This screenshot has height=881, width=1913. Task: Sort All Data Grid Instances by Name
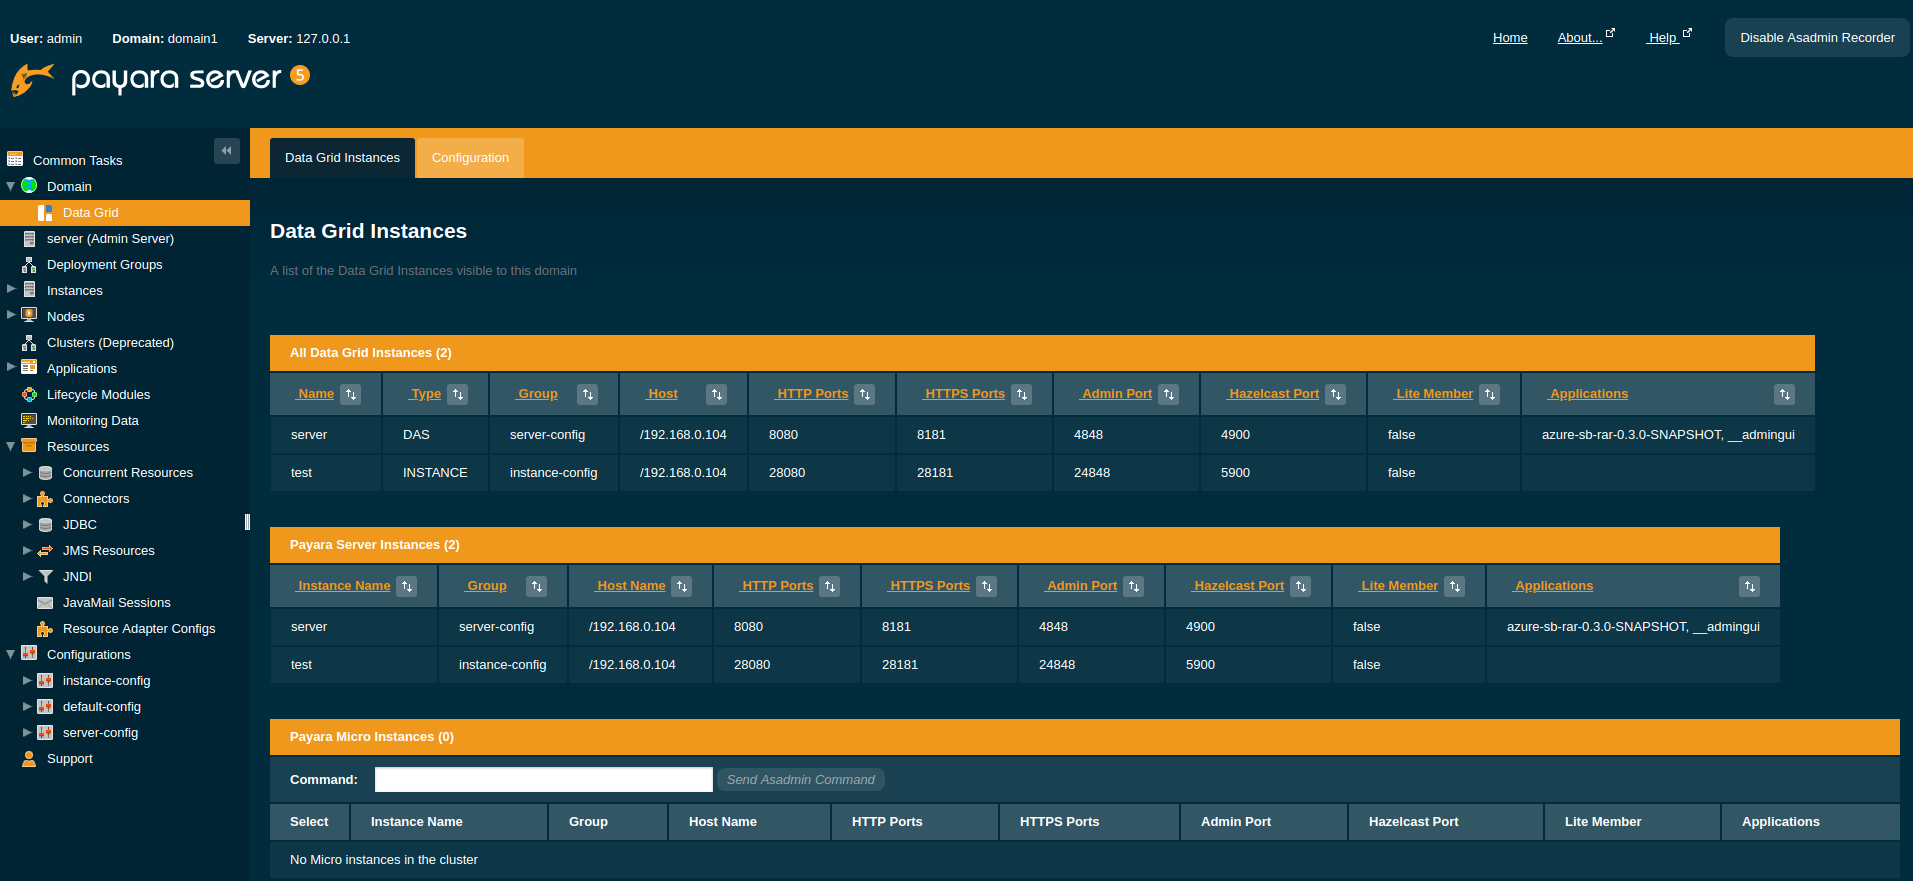[x=351, y=394]
